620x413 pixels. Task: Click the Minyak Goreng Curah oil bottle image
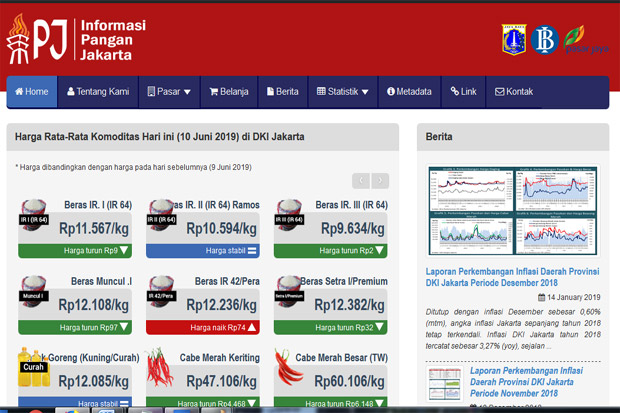pos(34,367)
